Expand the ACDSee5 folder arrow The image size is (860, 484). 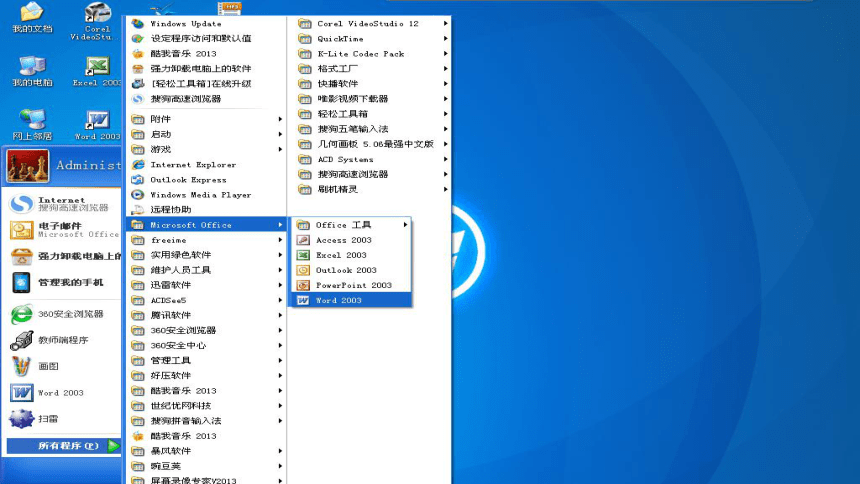[x=280, y=300]
